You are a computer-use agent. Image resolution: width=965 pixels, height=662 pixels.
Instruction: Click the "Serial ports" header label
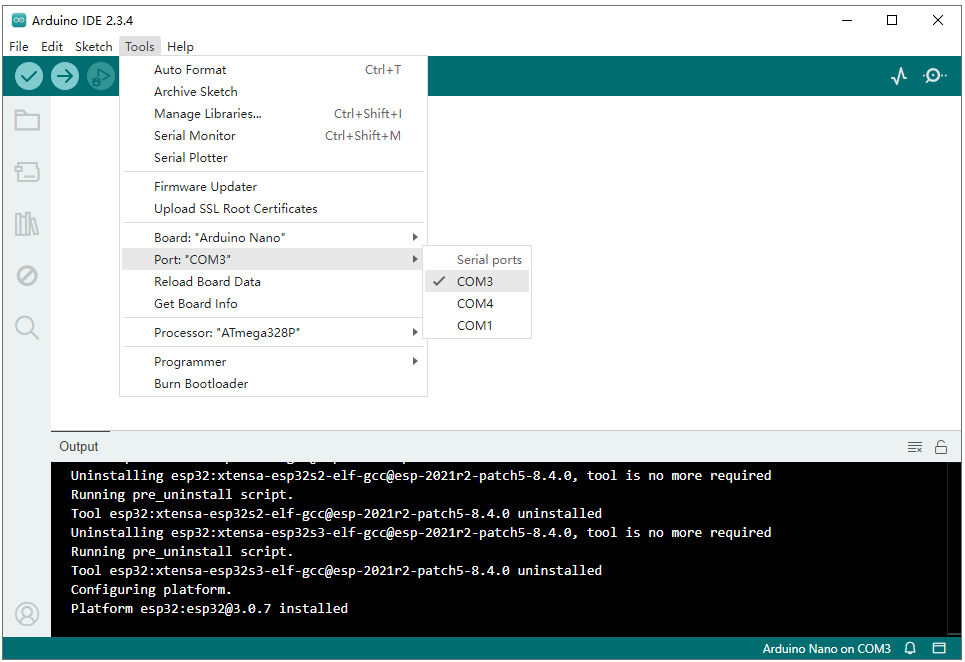[489, 260]
